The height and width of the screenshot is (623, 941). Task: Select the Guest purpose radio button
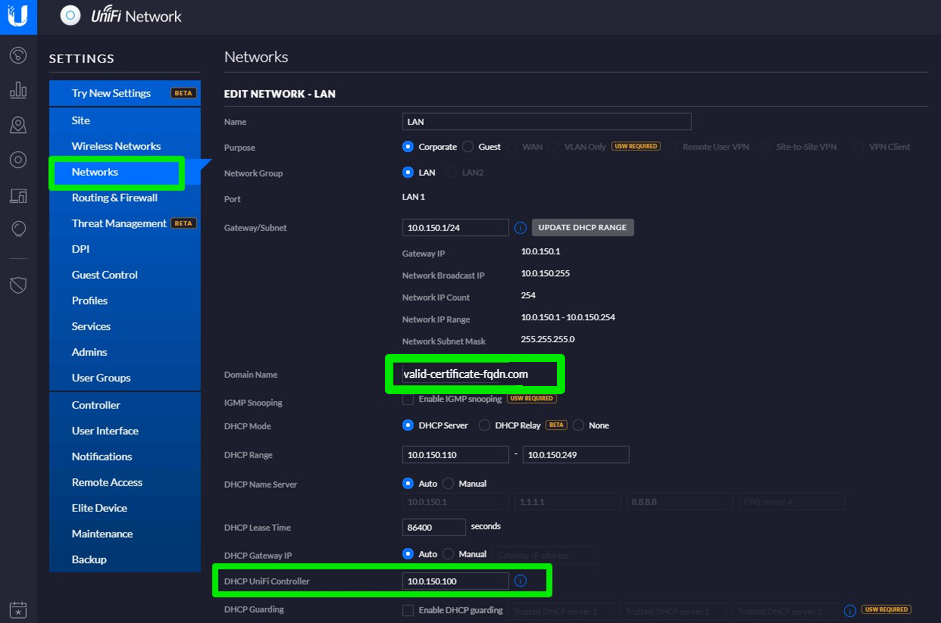pyautogui.click(x=468, y=147)
